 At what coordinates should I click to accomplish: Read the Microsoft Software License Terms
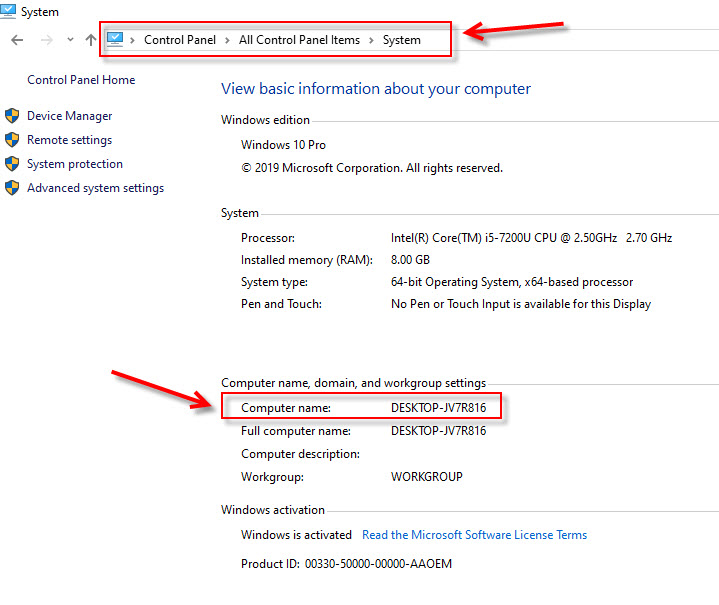[475, 535]
